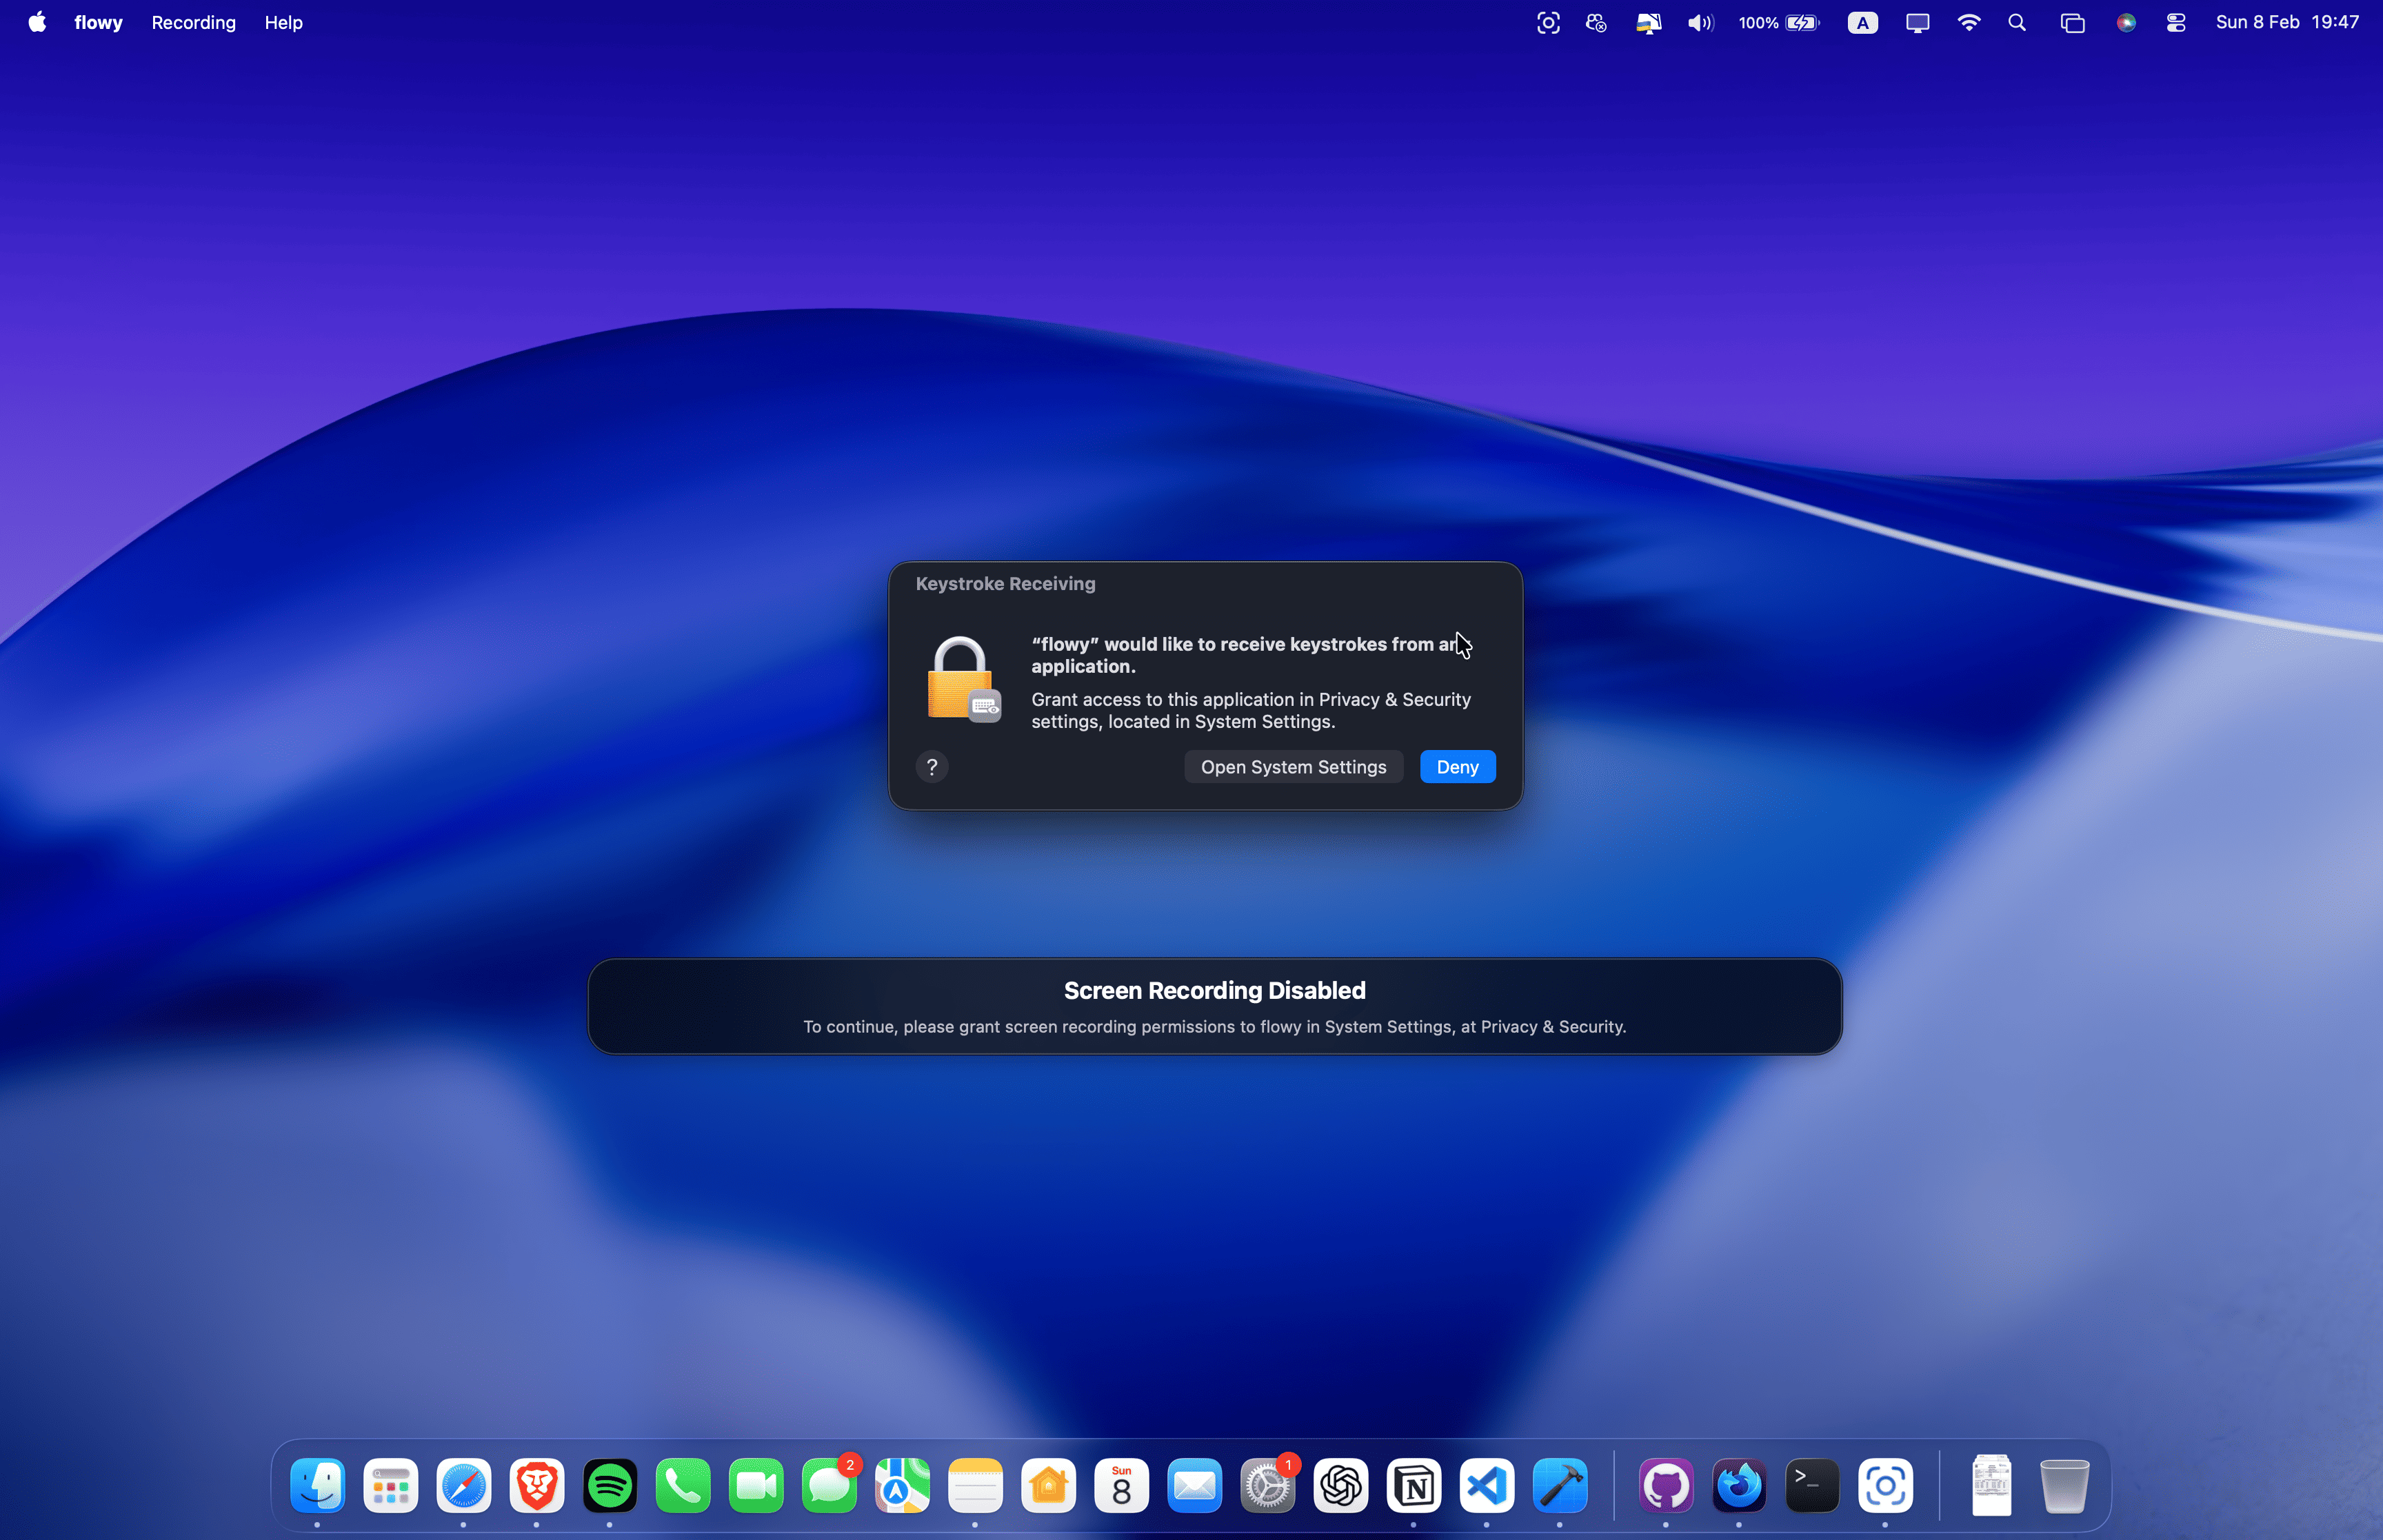Open Notion from the Dock
This screenshot has width=2383, height=1540.
click(x=1414, y=1486)
